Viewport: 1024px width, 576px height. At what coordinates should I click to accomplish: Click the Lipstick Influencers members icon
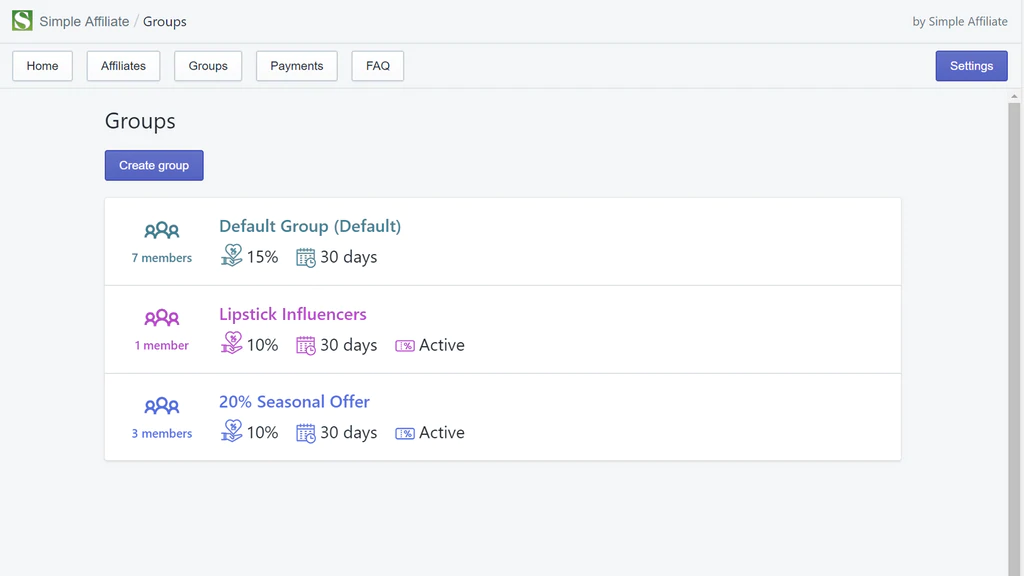[162, 319]
